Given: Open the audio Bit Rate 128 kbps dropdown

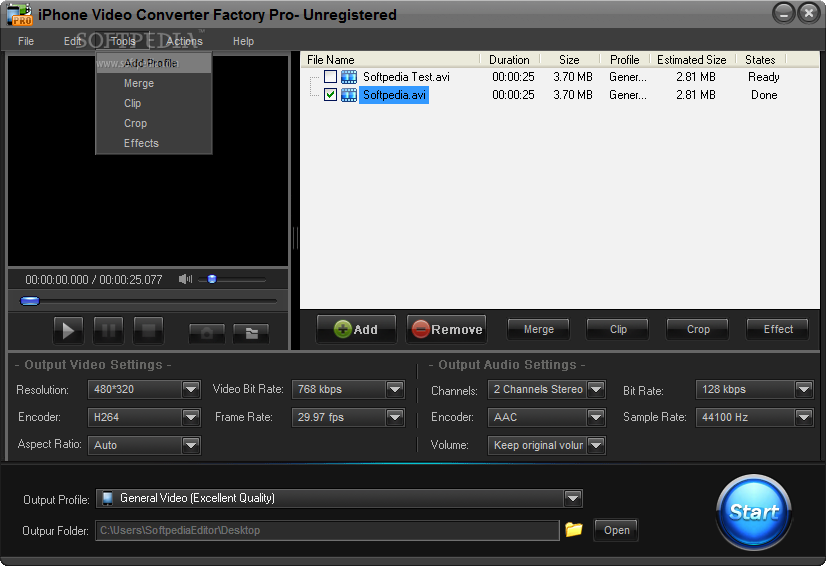Looking at the screenshot, I should pos(804,389).
